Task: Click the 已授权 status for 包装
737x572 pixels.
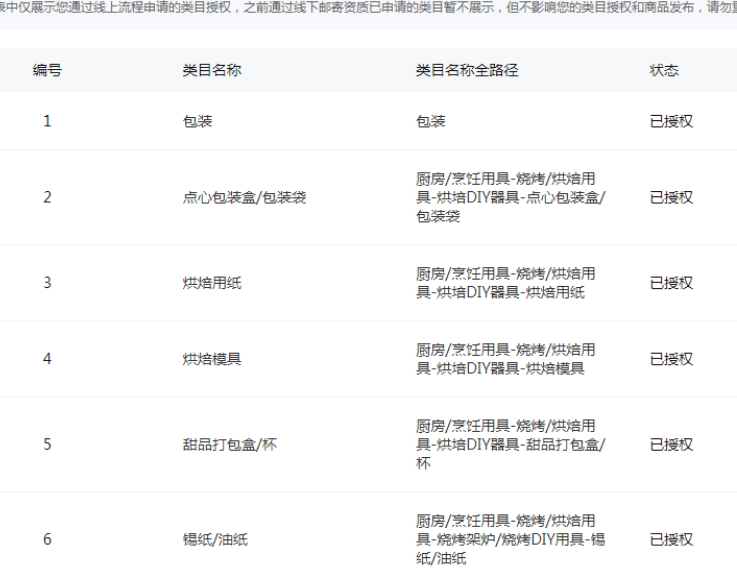Action: [x=671, y=121]
